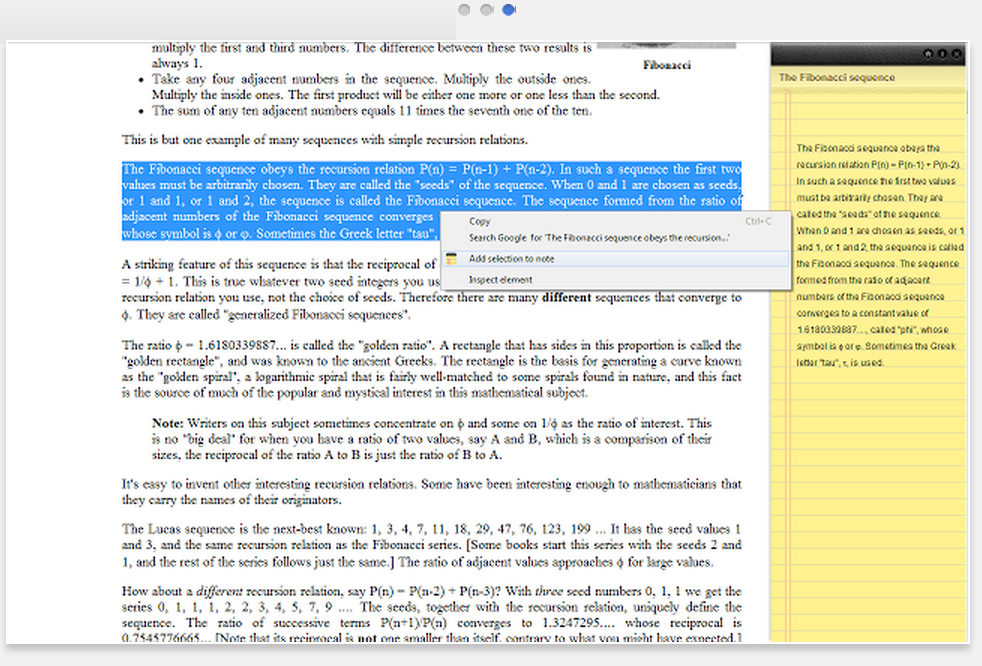Click the 'Fibonacci' caption under the portrait
The image size is (982, 666).
click(666, 65)
